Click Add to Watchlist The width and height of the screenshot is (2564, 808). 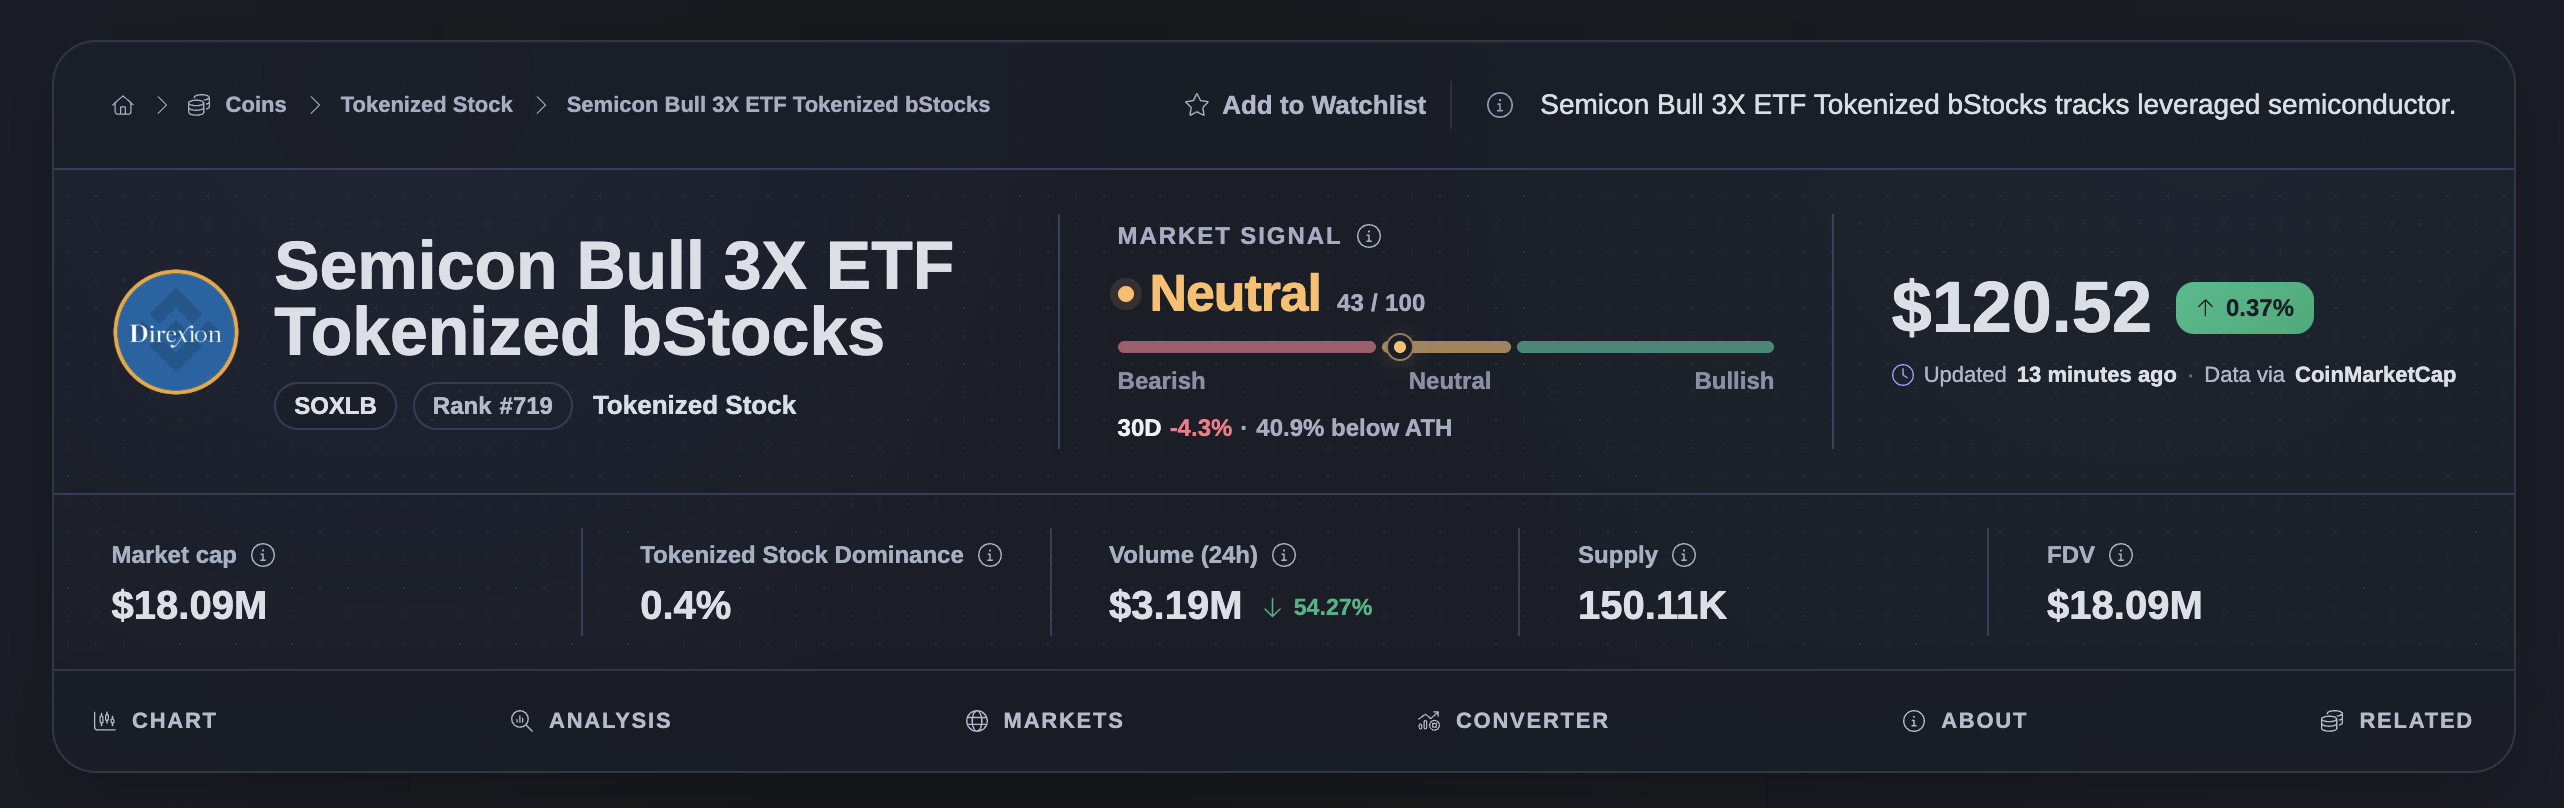(1305, 105)
